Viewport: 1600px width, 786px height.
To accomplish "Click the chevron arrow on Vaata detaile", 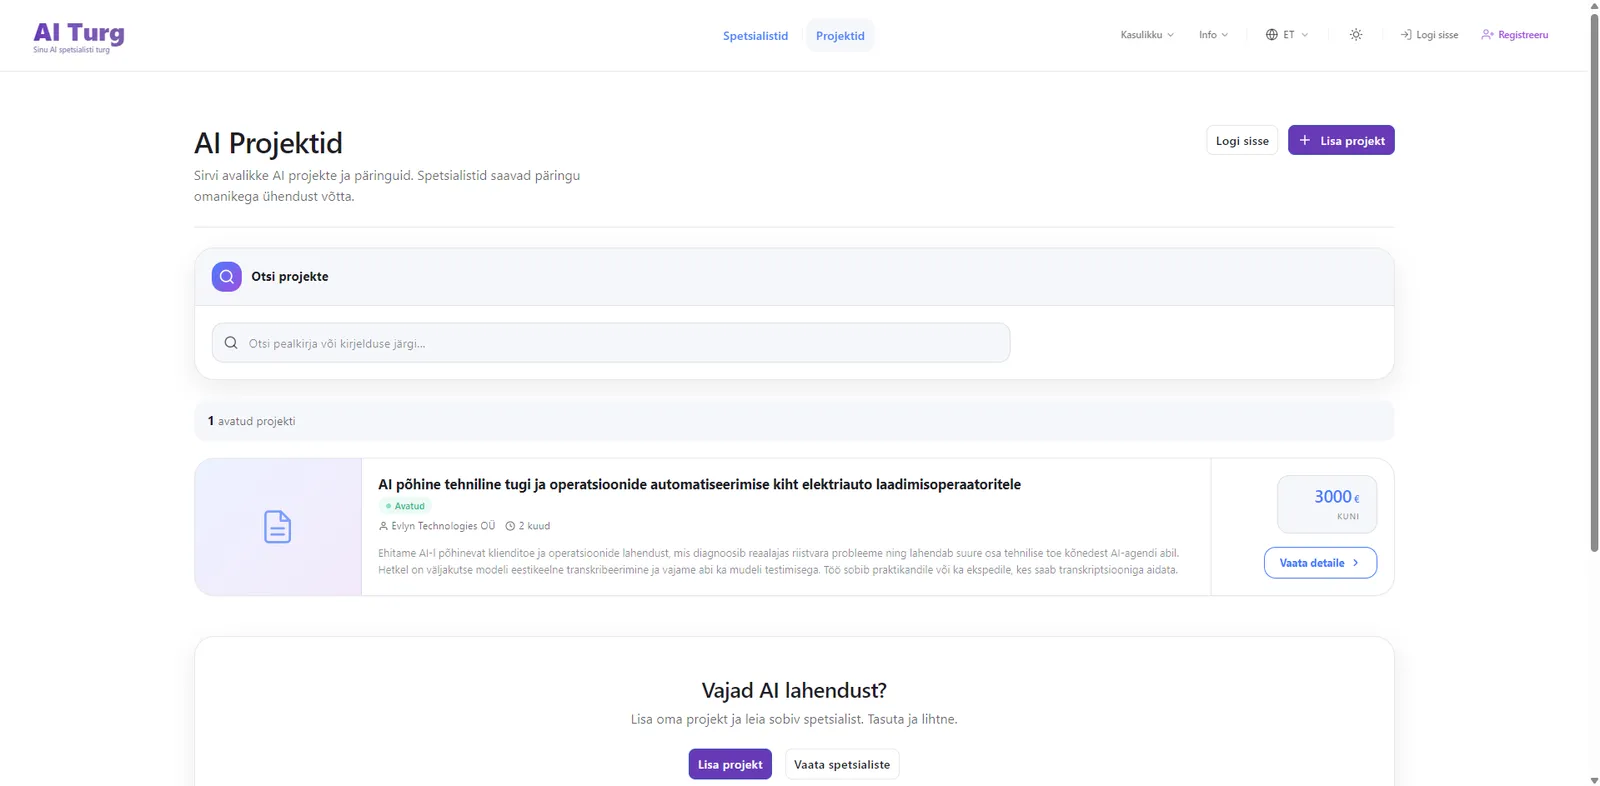I will pyautogui.click(x=1355, y=563).
